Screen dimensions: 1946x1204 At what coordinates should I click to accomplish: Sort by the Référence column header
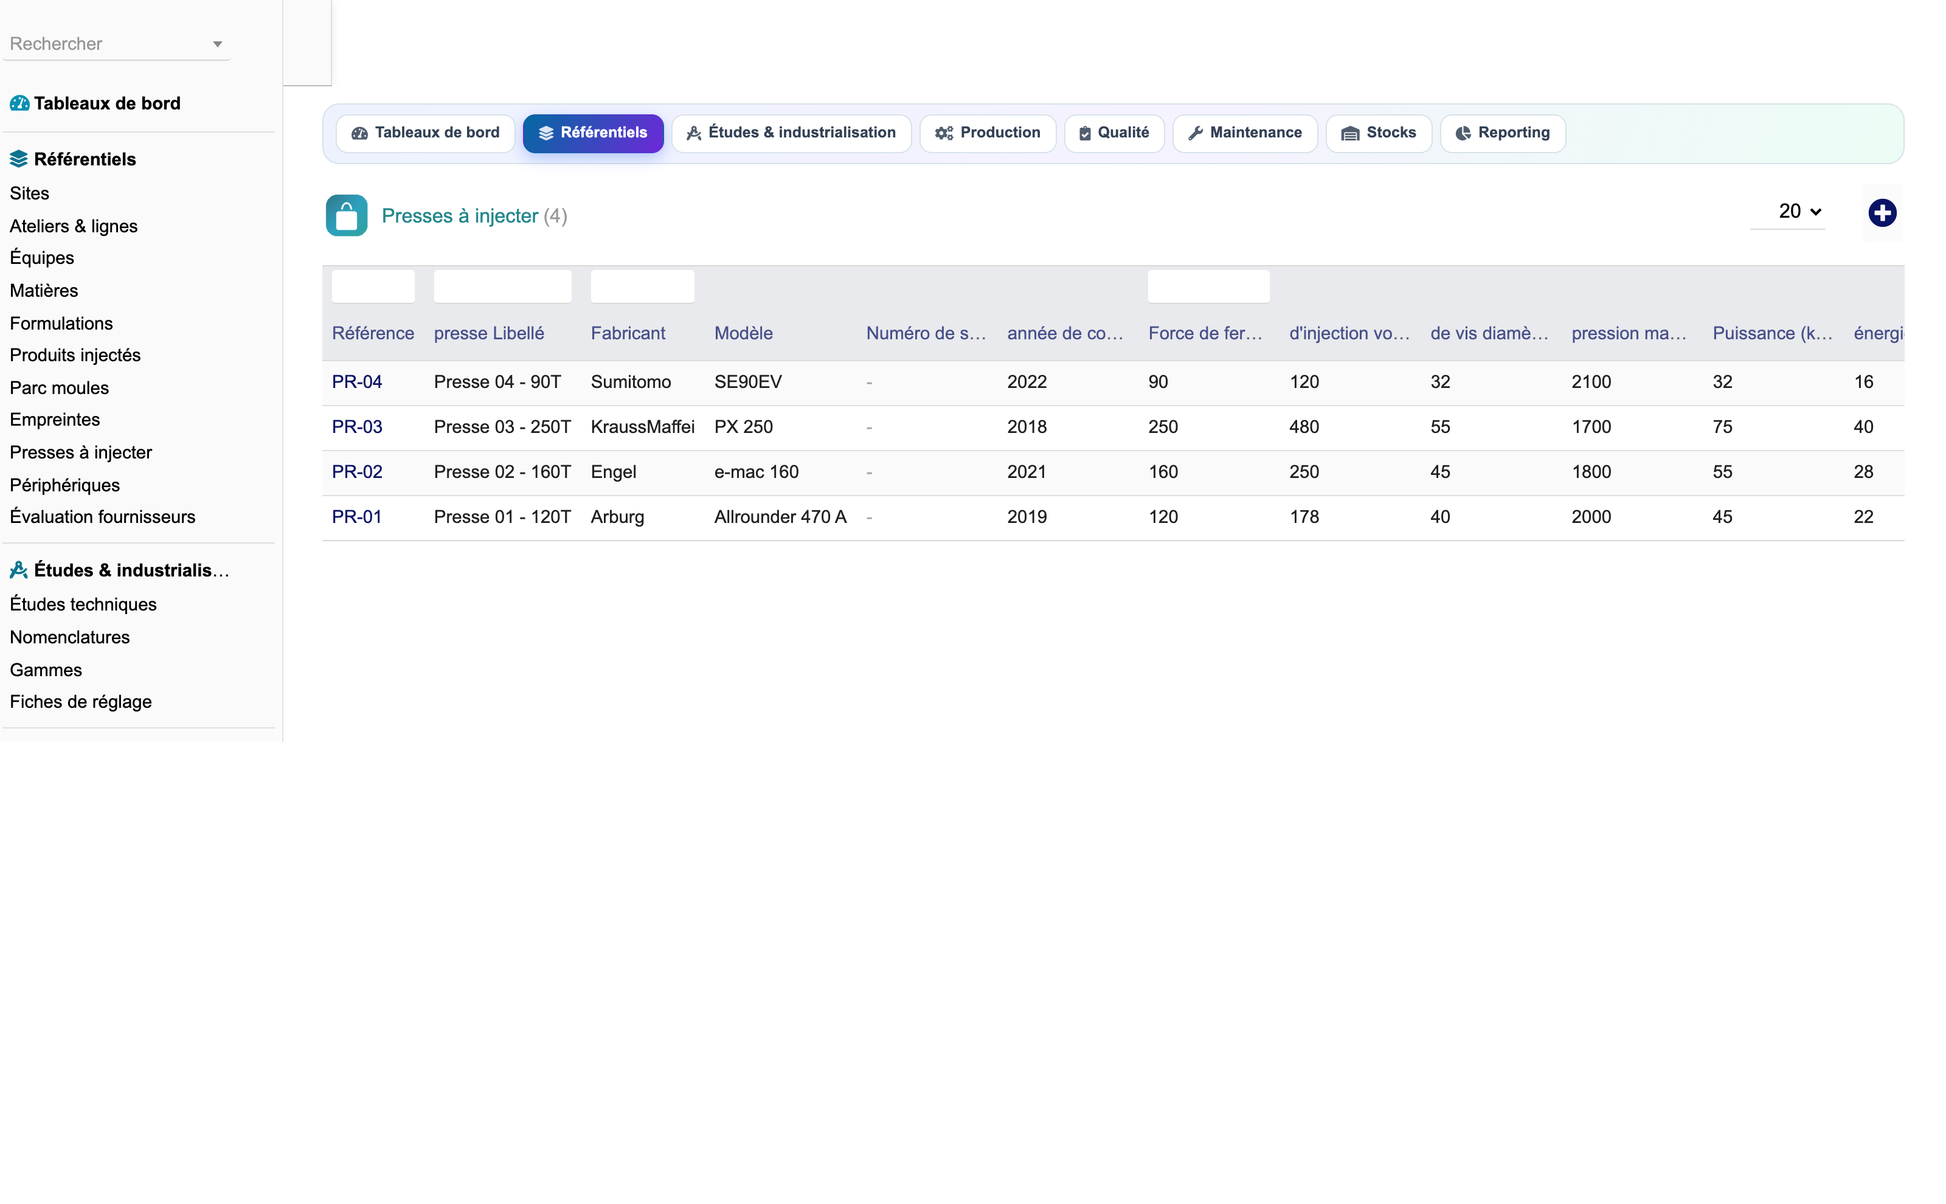tap(373, 333)
